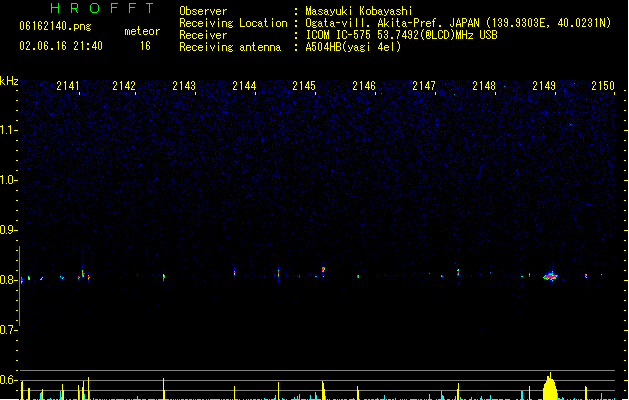This screenshot has height=400, width=629.
Task: Click the Receiving antenna label
Action: [230, 47]
